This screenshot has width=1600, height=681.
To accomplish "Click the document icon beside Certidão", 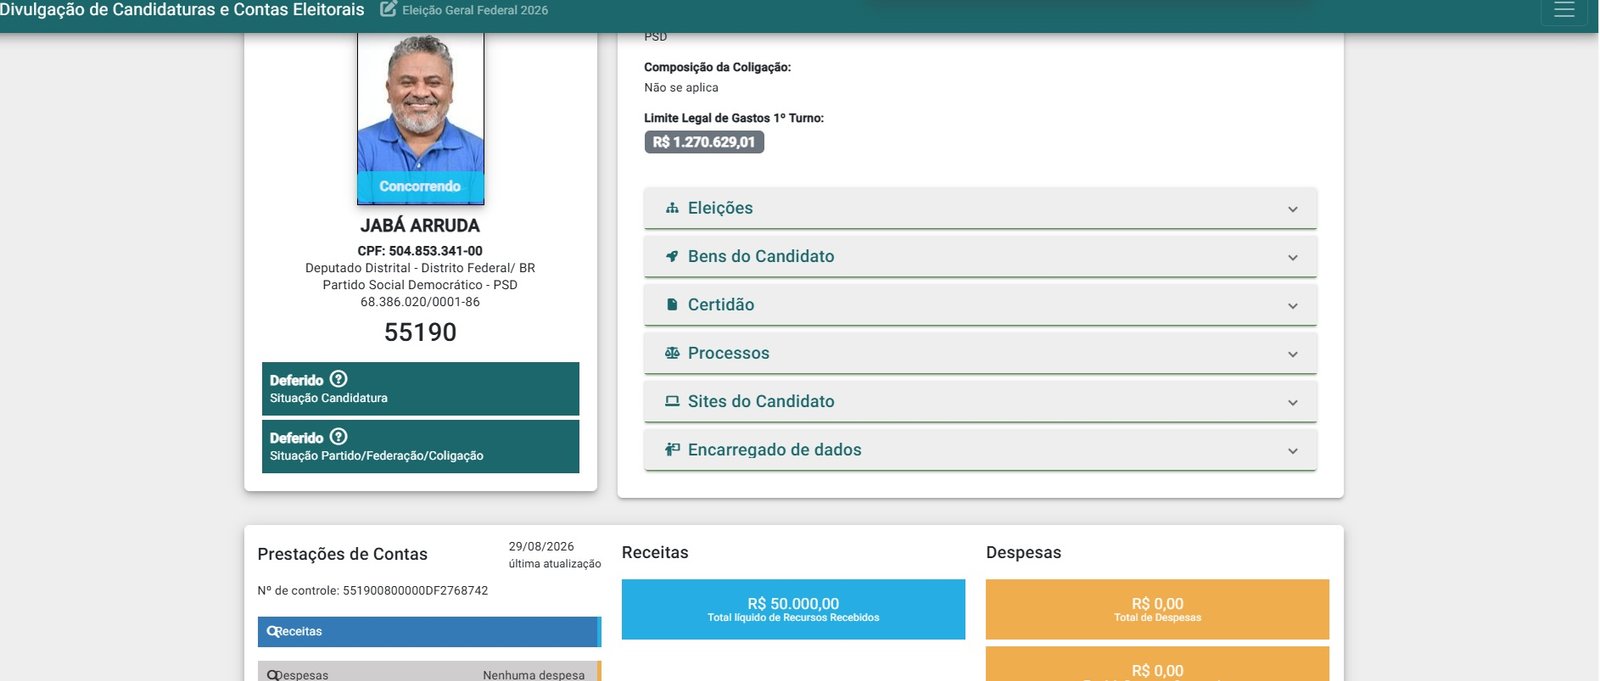I will [672, 305].
